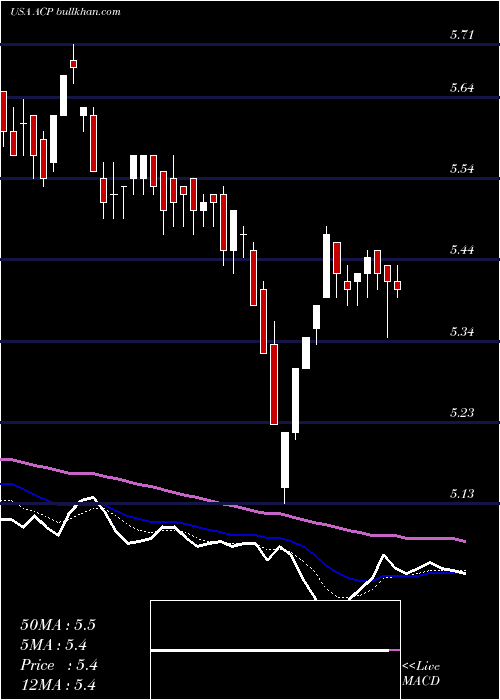Click the USA ACP bullkhan.com title
500x700 pixels.
[x=65, y=11]
